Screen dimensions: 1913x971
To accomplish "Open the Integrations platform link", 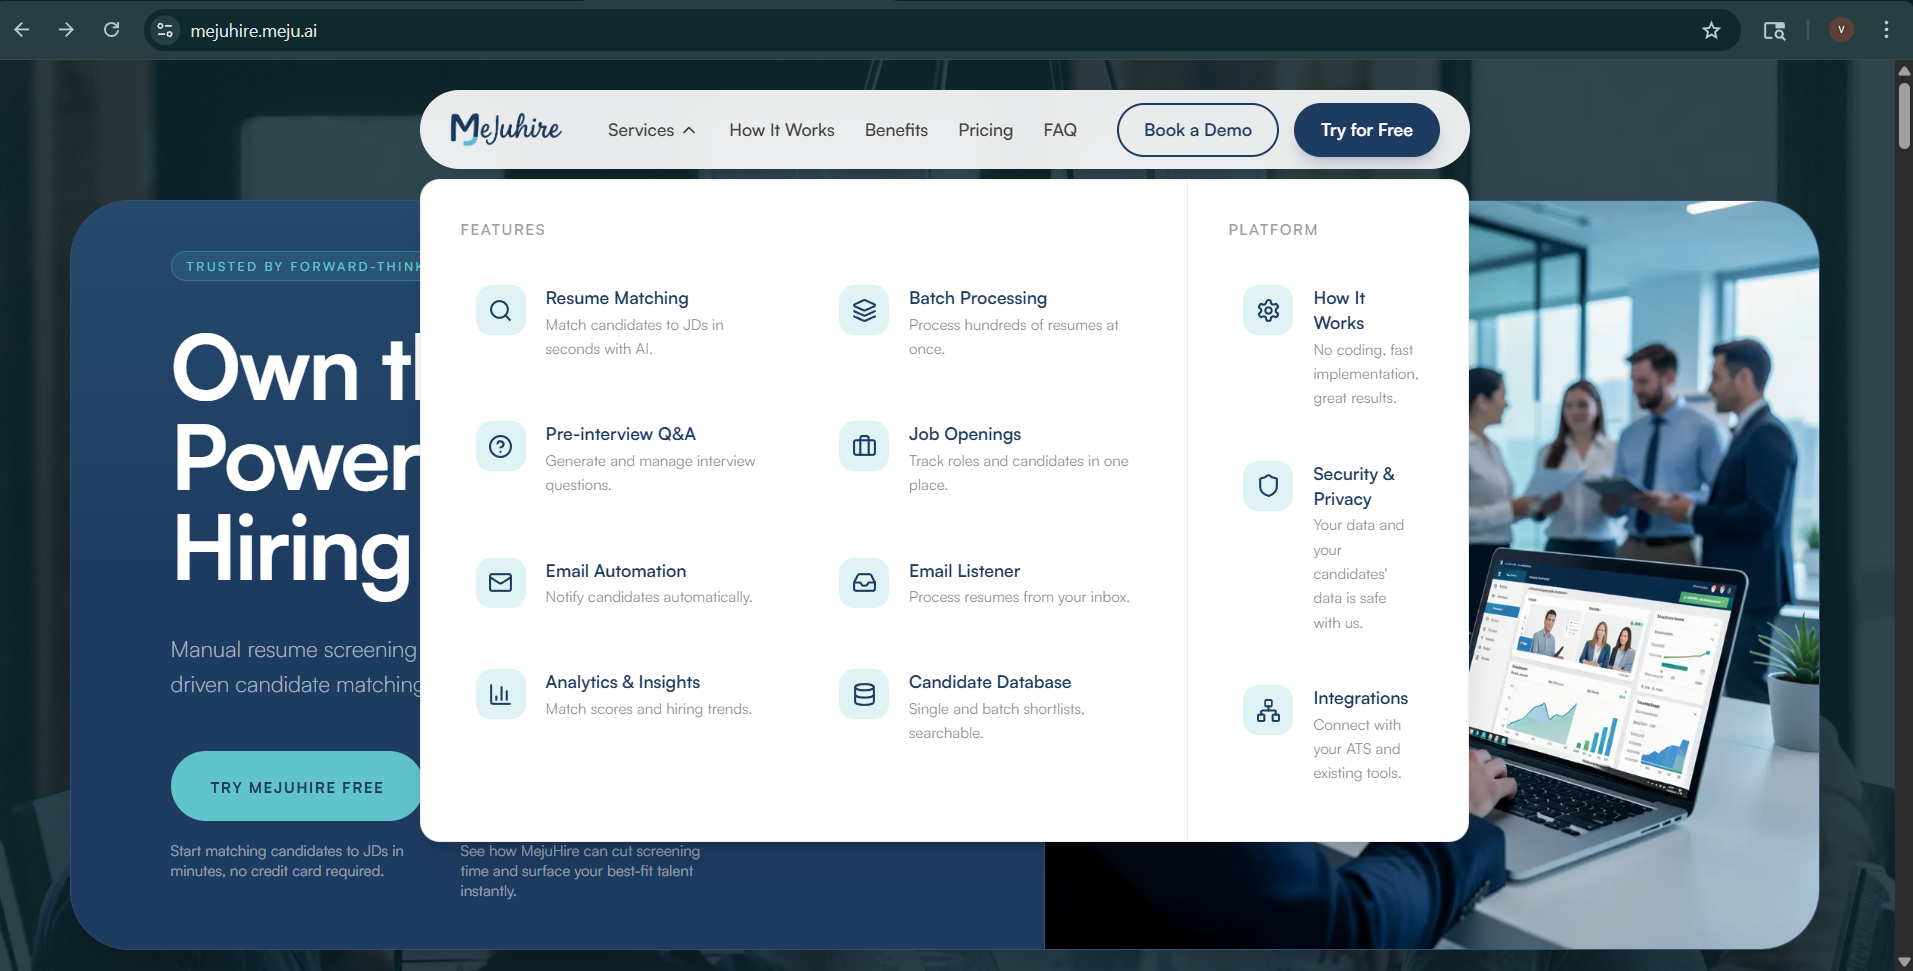I will tap(1360, 698).
